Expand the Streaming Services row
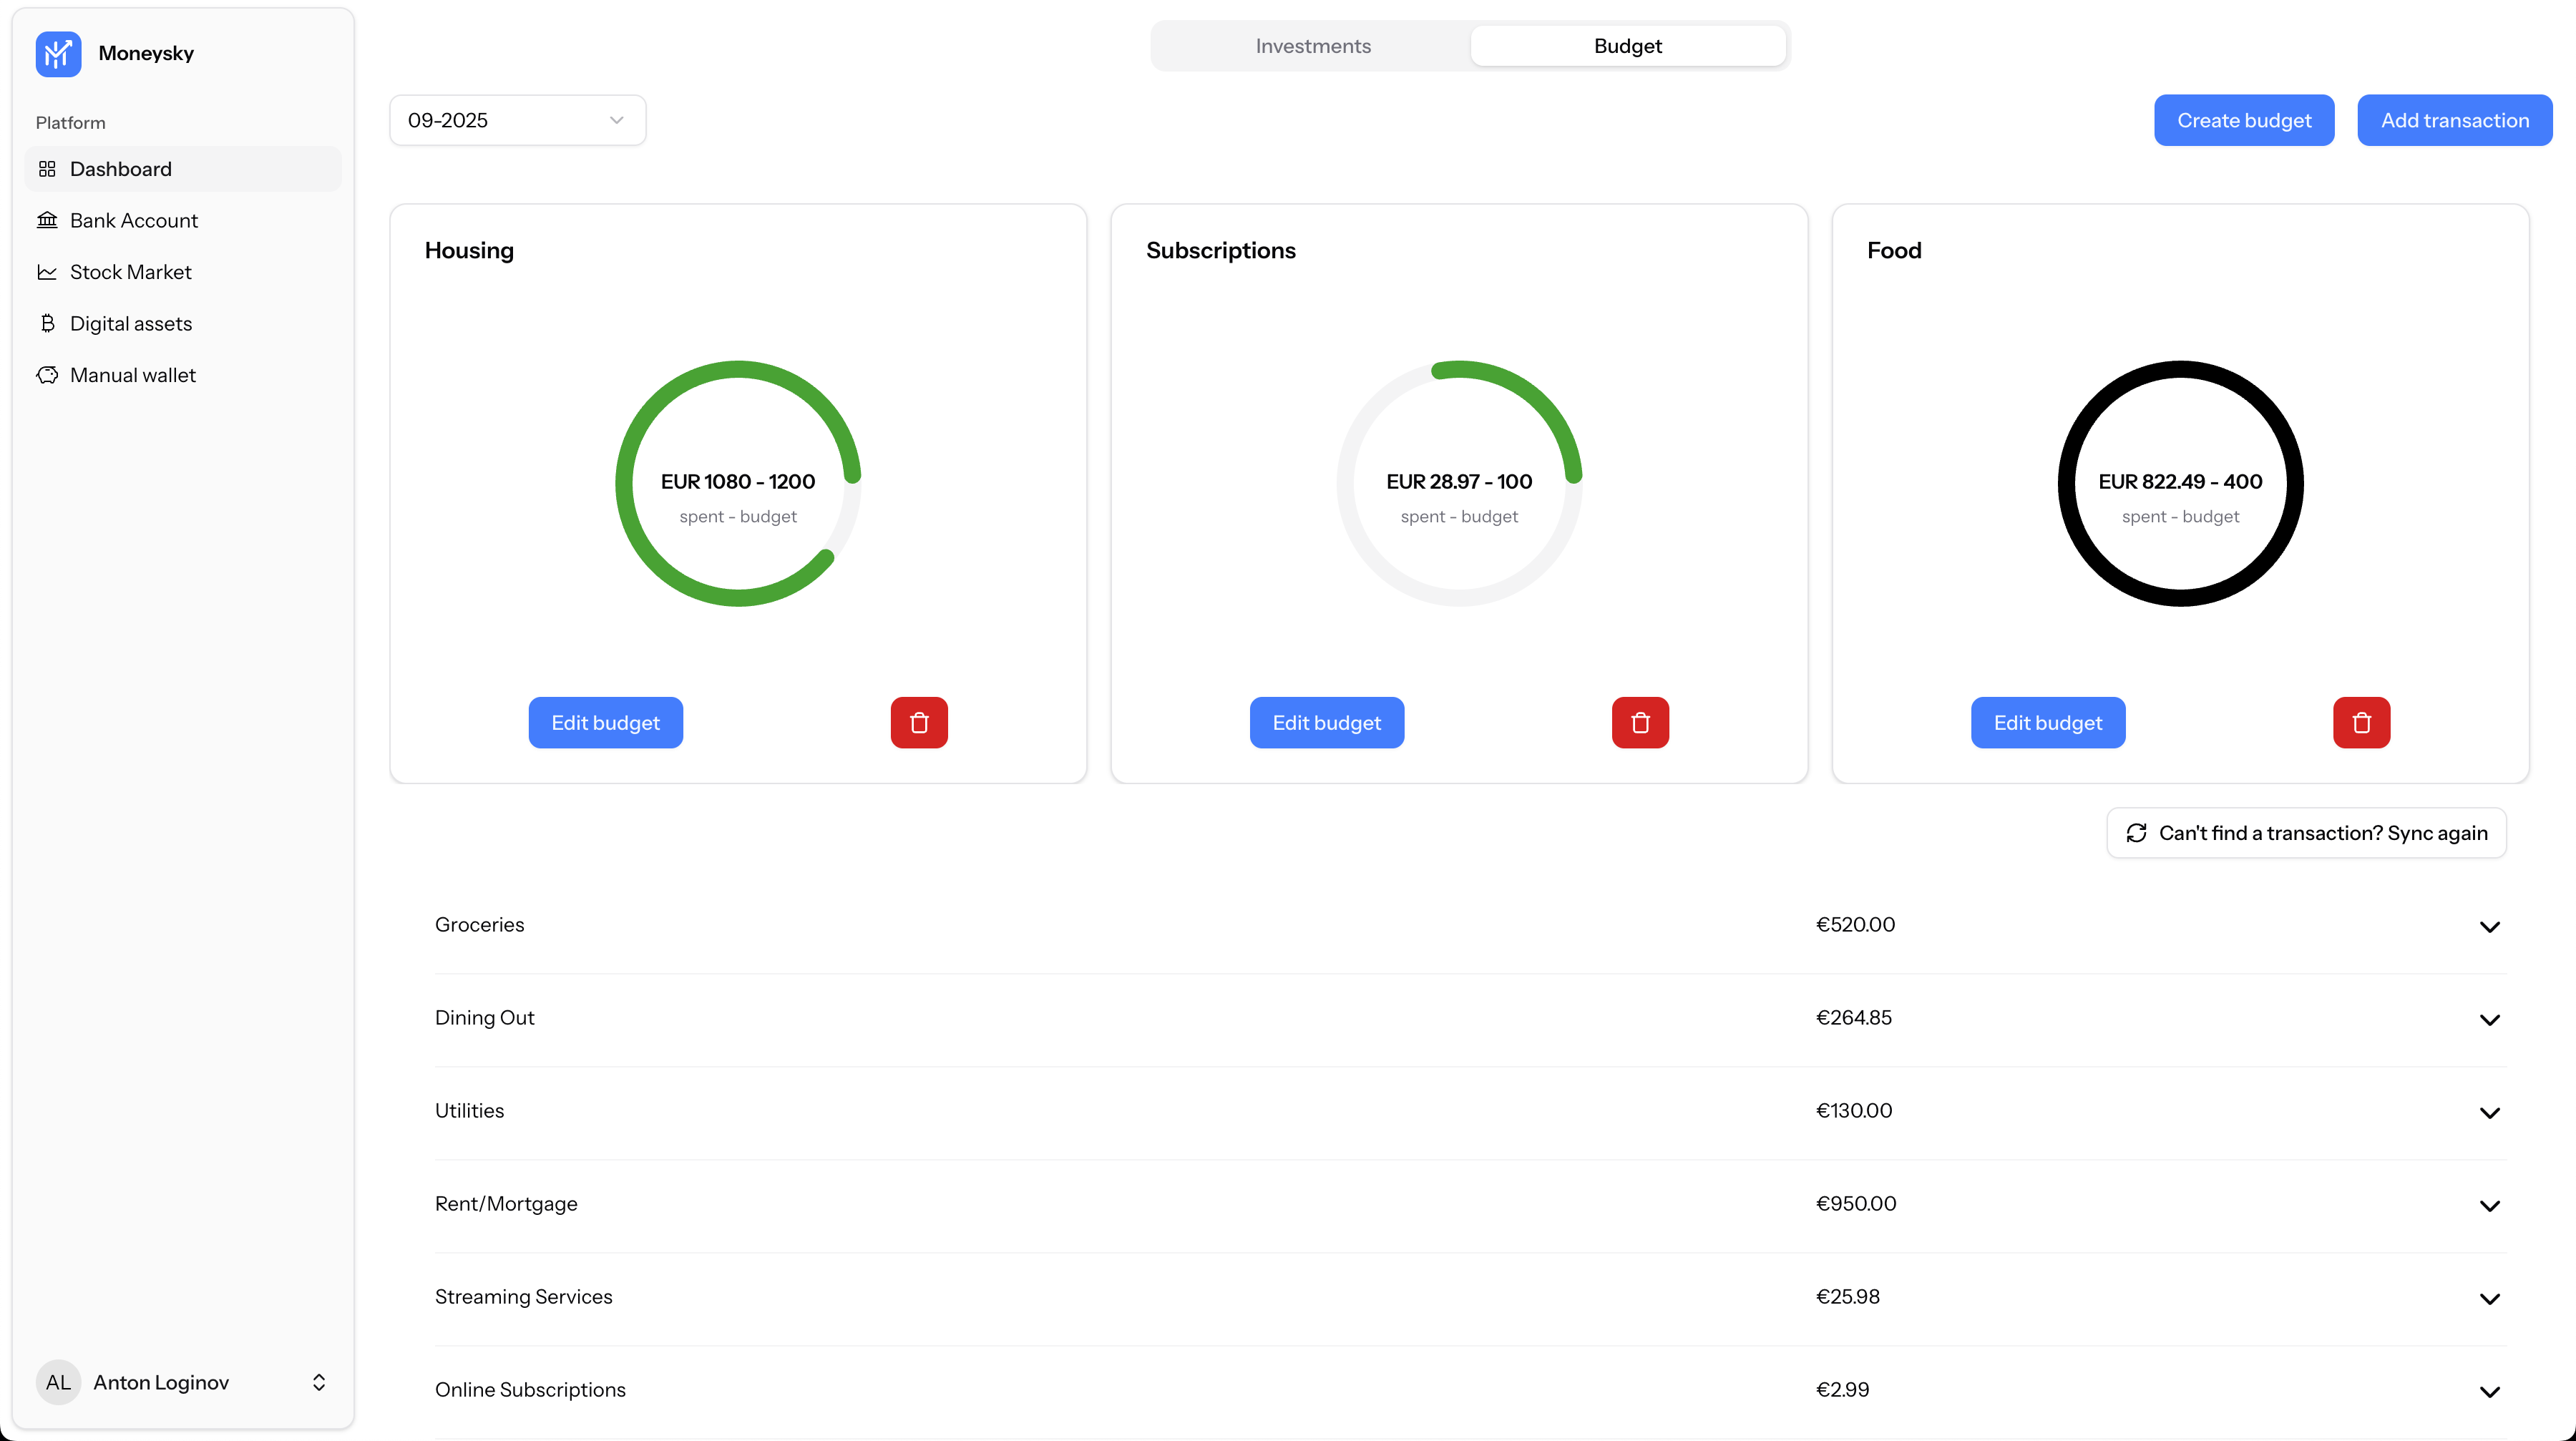 pyautogui.click(x=2488, y=1298)
